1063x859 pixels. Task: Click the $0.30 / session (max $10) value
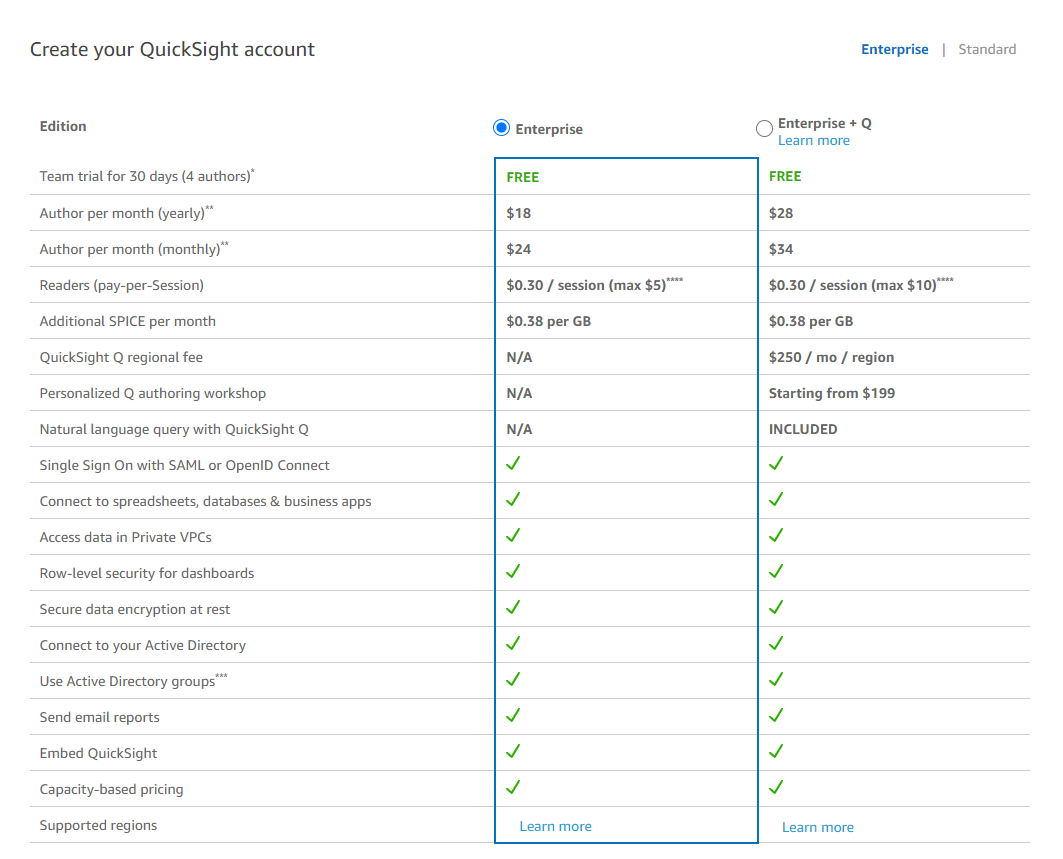pos(861,285)
